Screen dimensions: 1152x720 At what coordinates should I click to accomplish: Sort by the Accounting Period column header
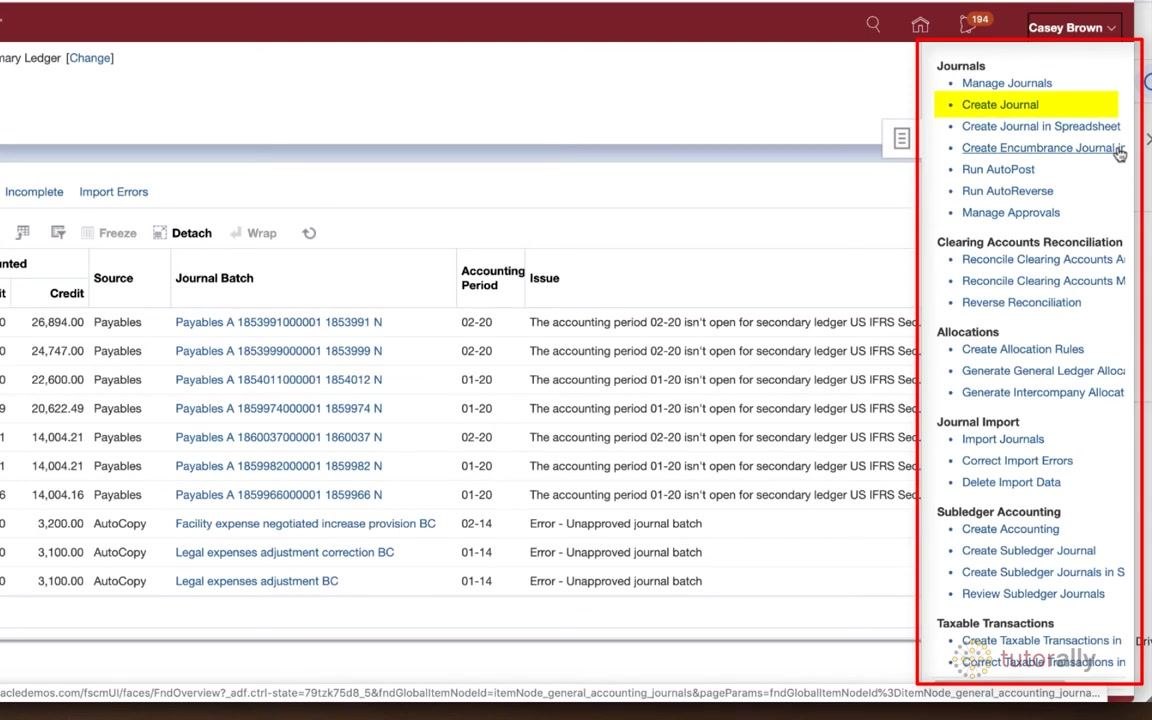[492, 278]
